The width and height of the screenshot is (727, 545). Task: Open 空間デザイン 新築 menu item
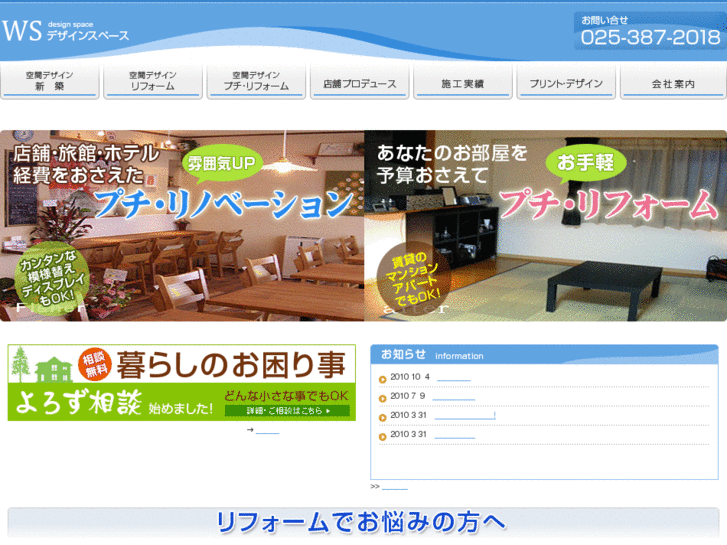tap(50, 81)
